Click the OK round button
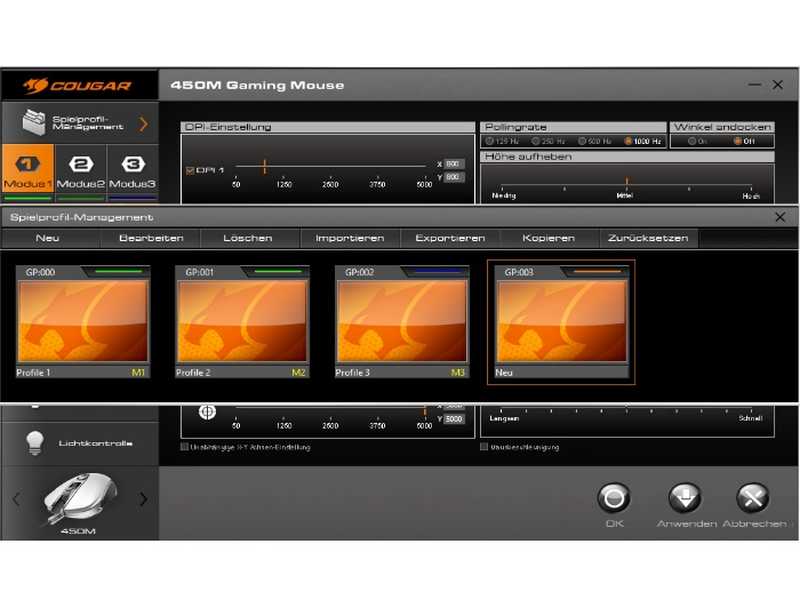Viewport: 800px width, 600px height. 614,498
